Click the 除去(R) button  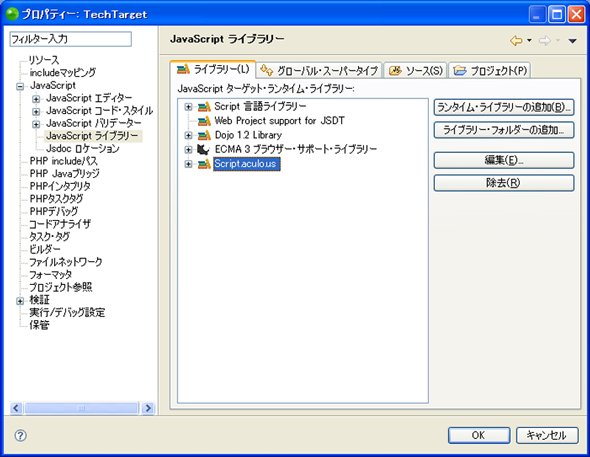[504, 183]
